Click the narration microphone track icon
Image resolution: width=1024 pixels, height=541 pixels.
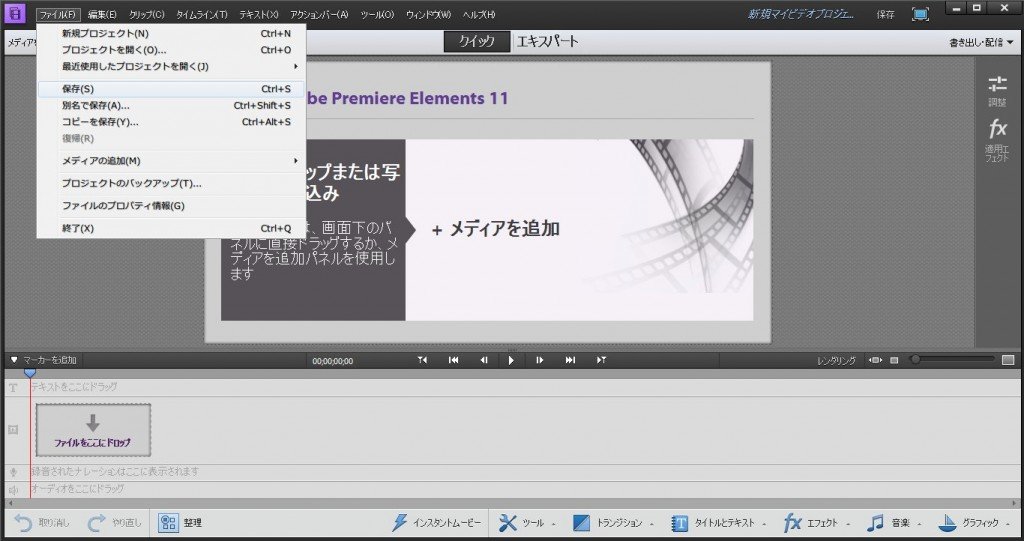pos(12,472)
